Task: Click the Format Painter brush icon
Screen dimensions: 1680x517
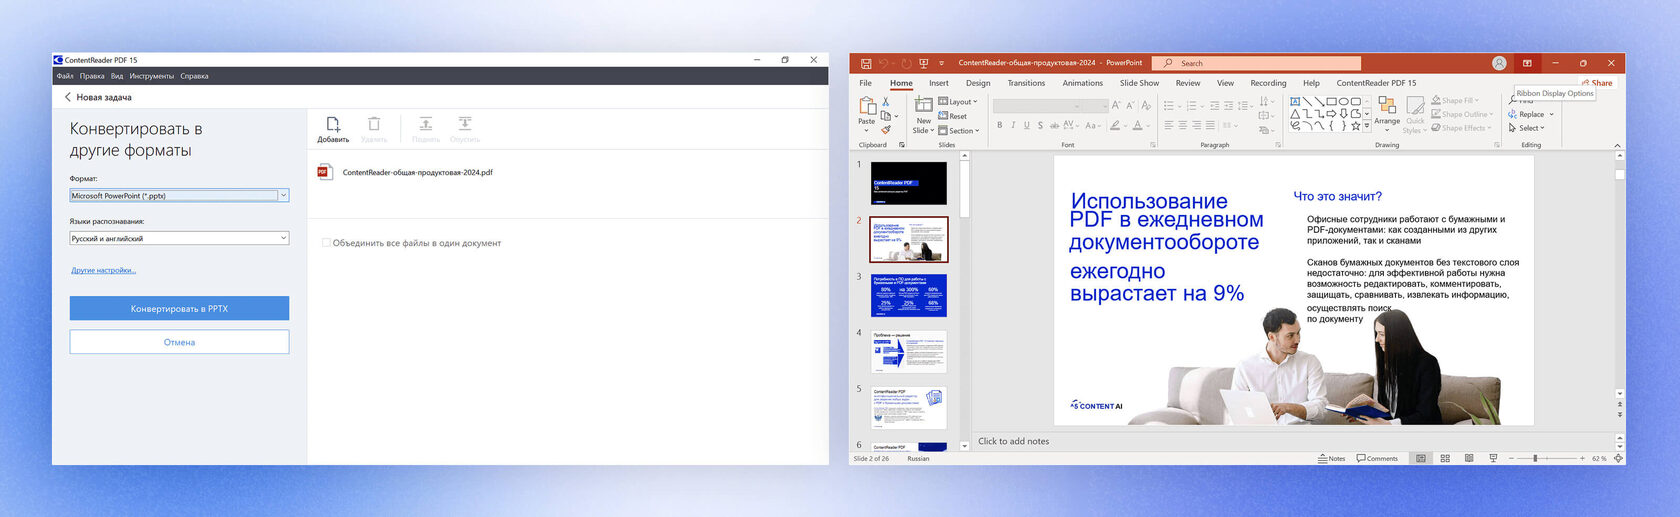Action: coord(885,129)
